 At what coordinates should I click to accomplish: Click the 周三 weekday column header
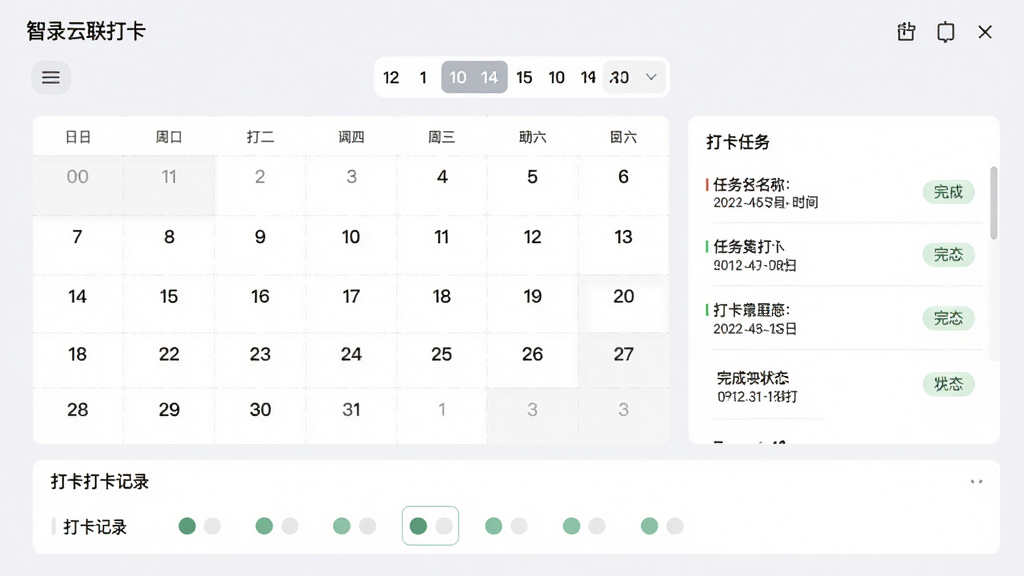441,137
